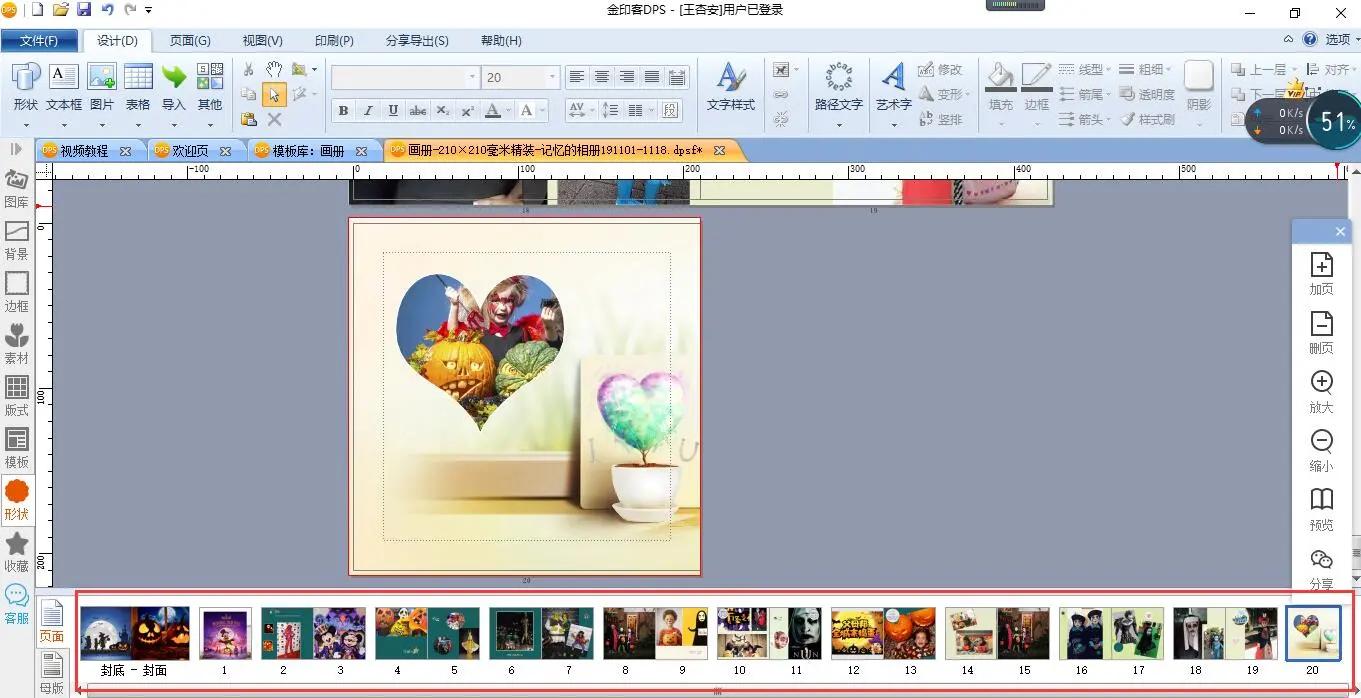Open the 收藏 favorites star panel
Viewport: 1361px width, 698px height.
[17, 549]
